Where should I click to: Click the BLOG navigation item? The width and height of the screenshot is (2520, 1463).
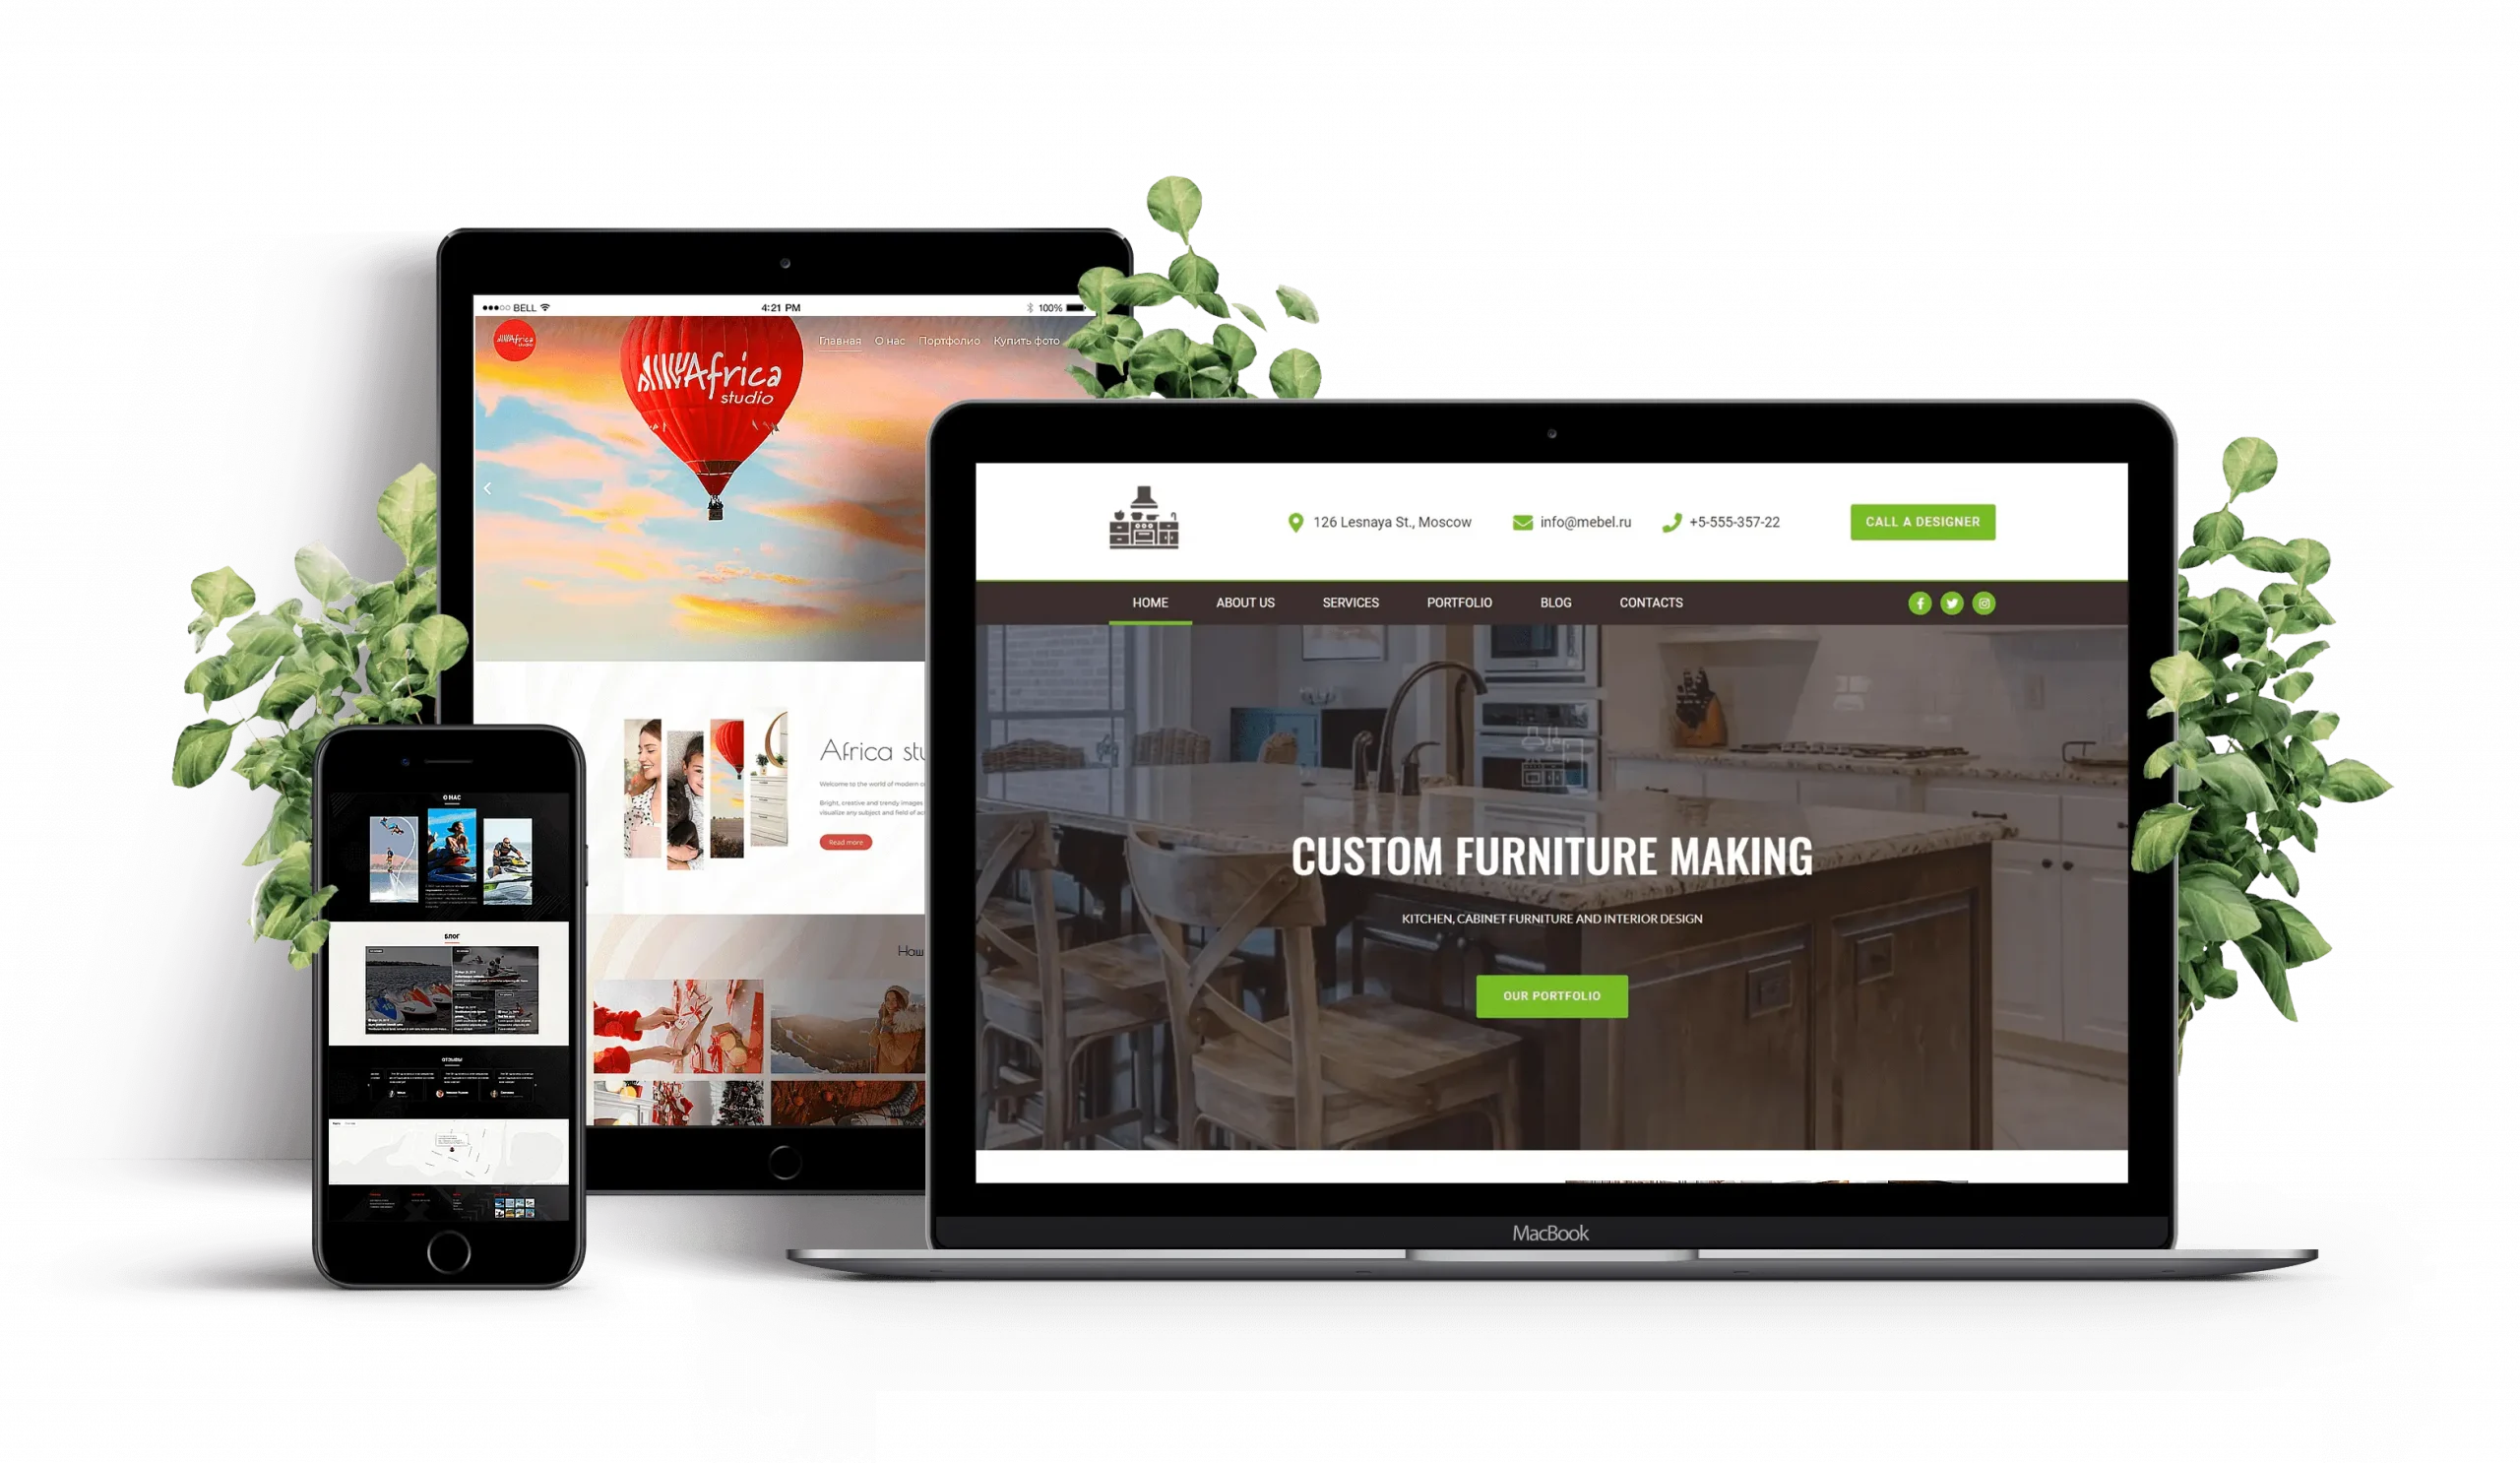(x=1557, y=603)
